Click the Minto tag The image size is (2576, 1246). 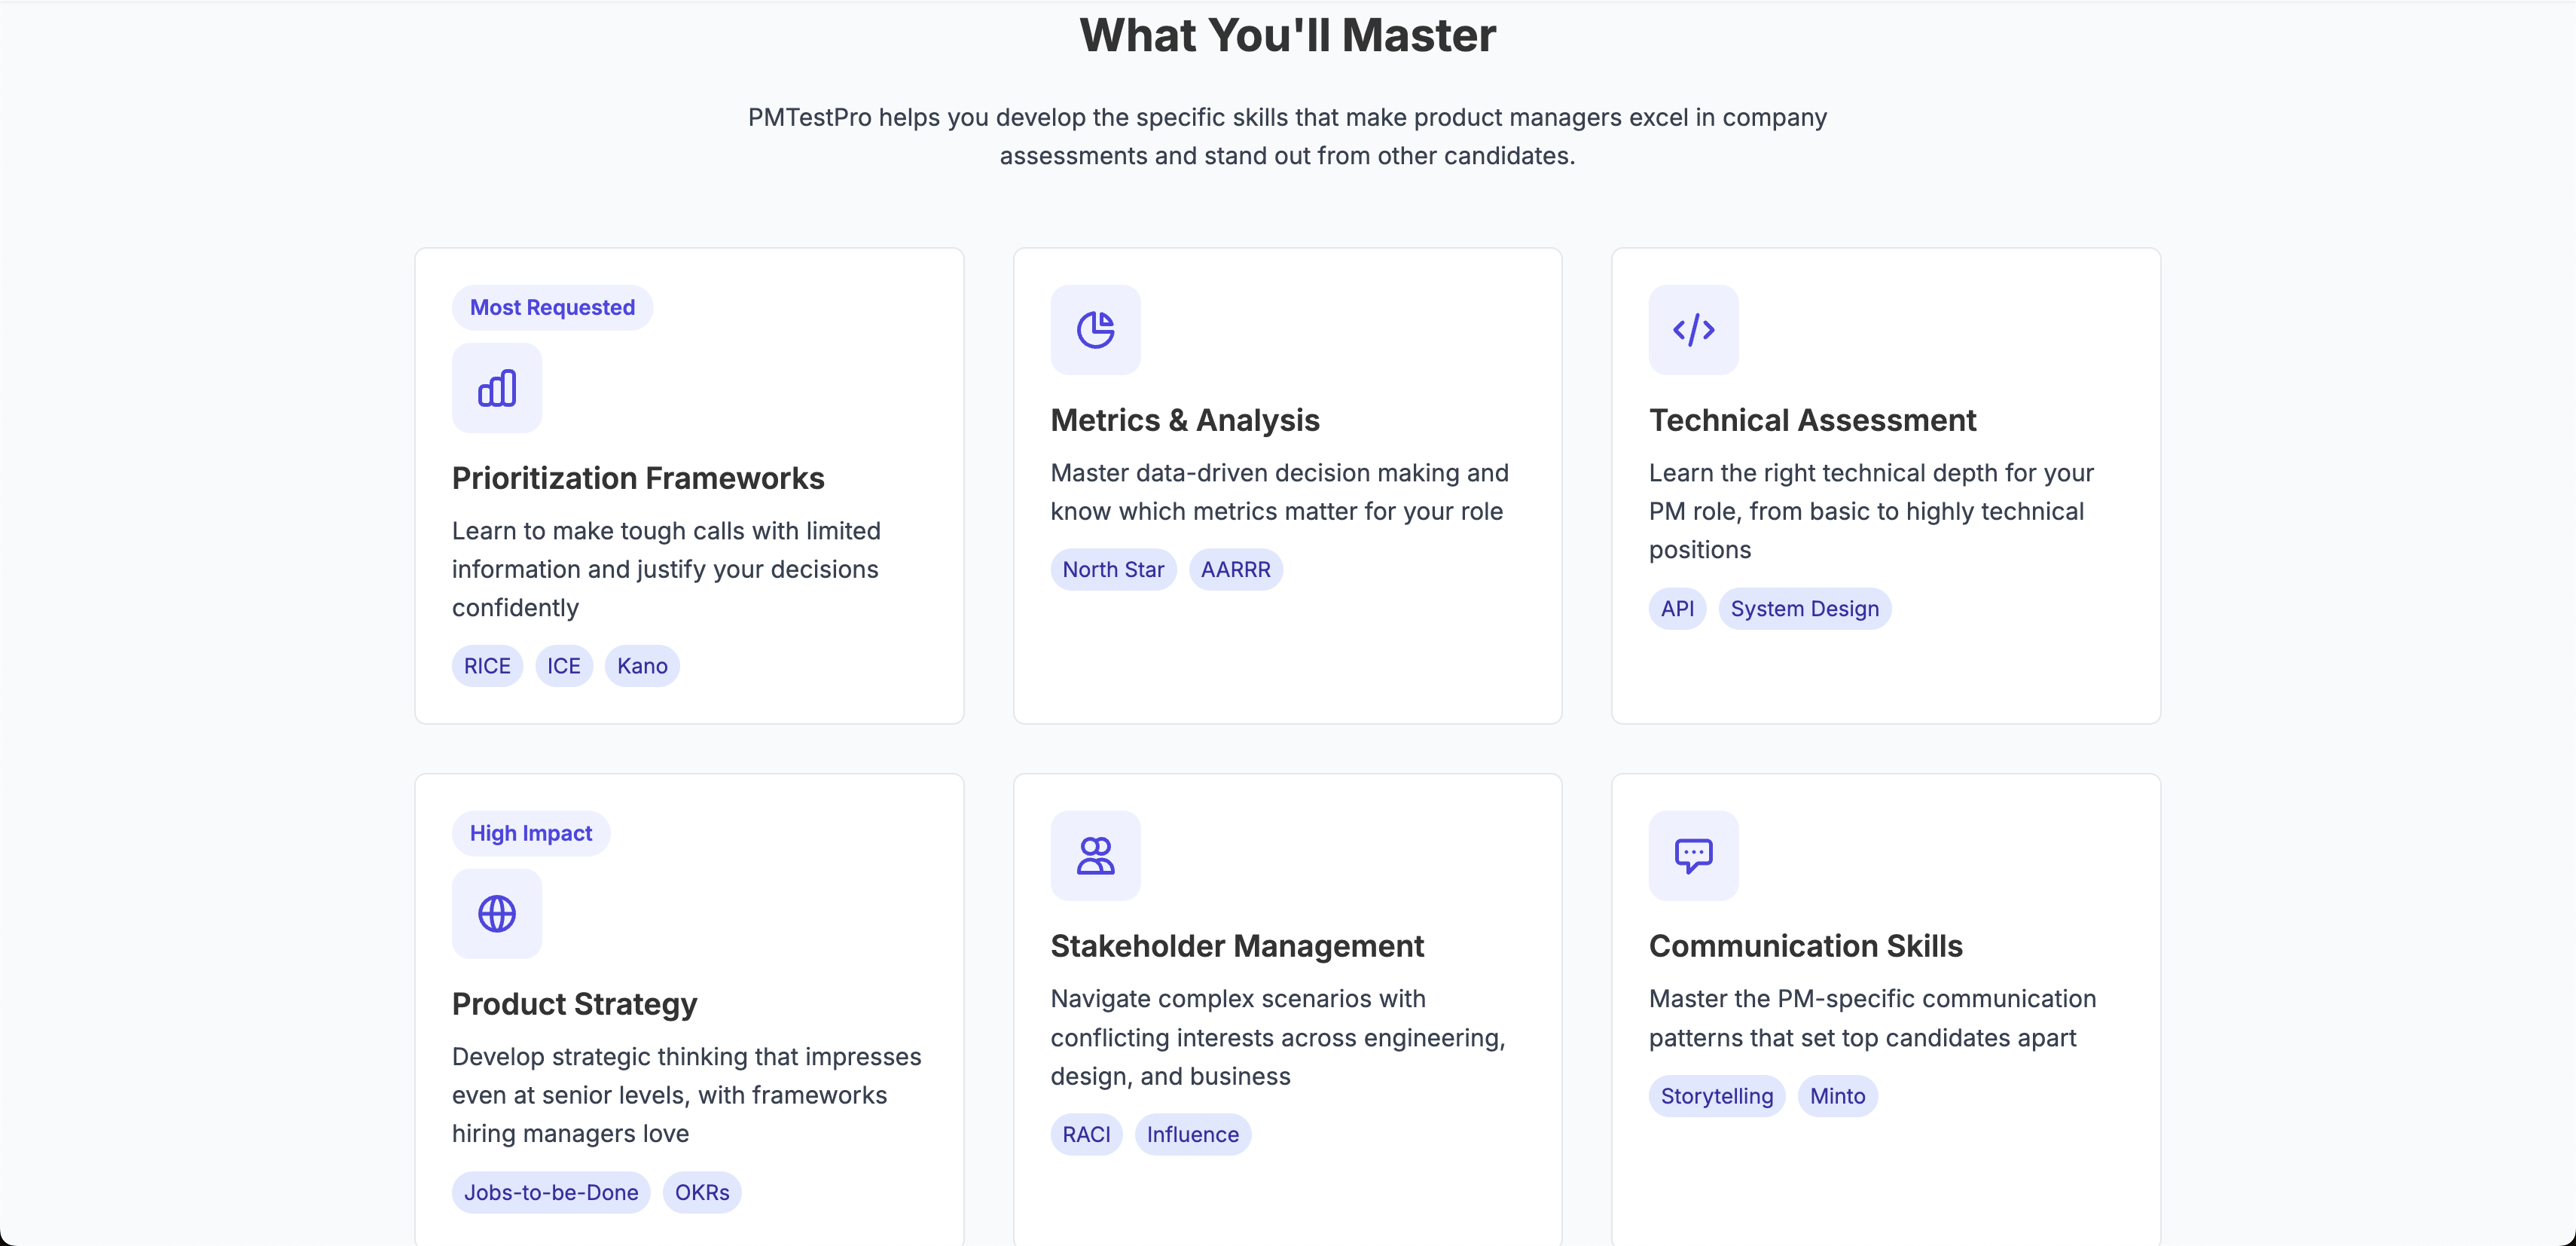pos(1837,1096)
